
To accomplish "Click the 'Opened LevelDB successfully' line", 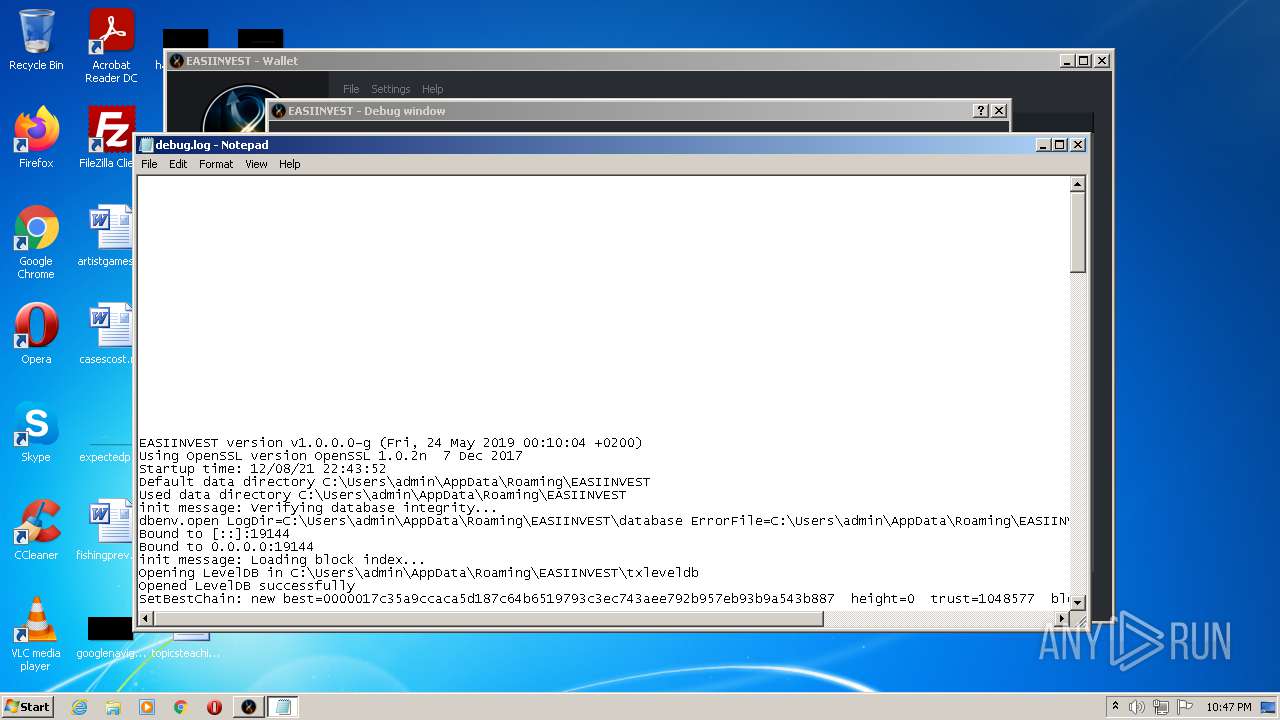I will tap(246, 586).
